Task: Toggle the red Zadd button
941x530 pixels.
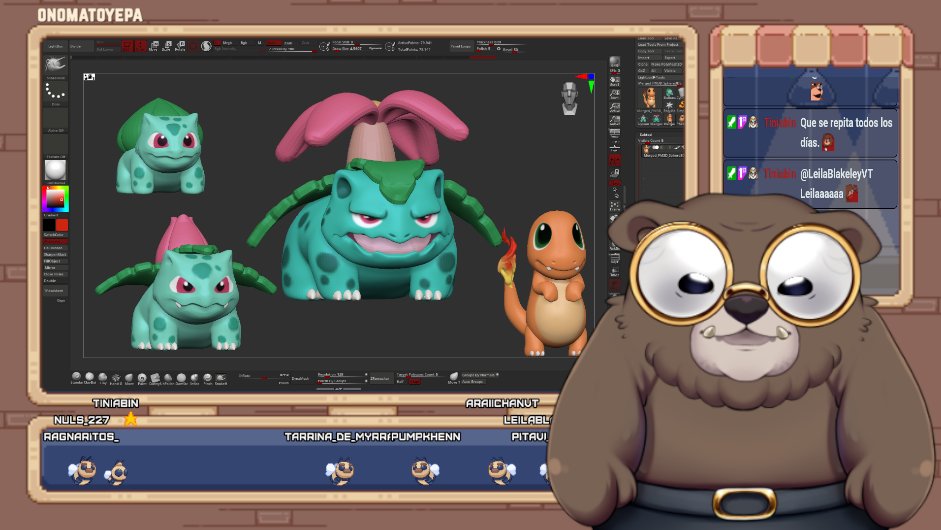Action: tap(274, 43)
